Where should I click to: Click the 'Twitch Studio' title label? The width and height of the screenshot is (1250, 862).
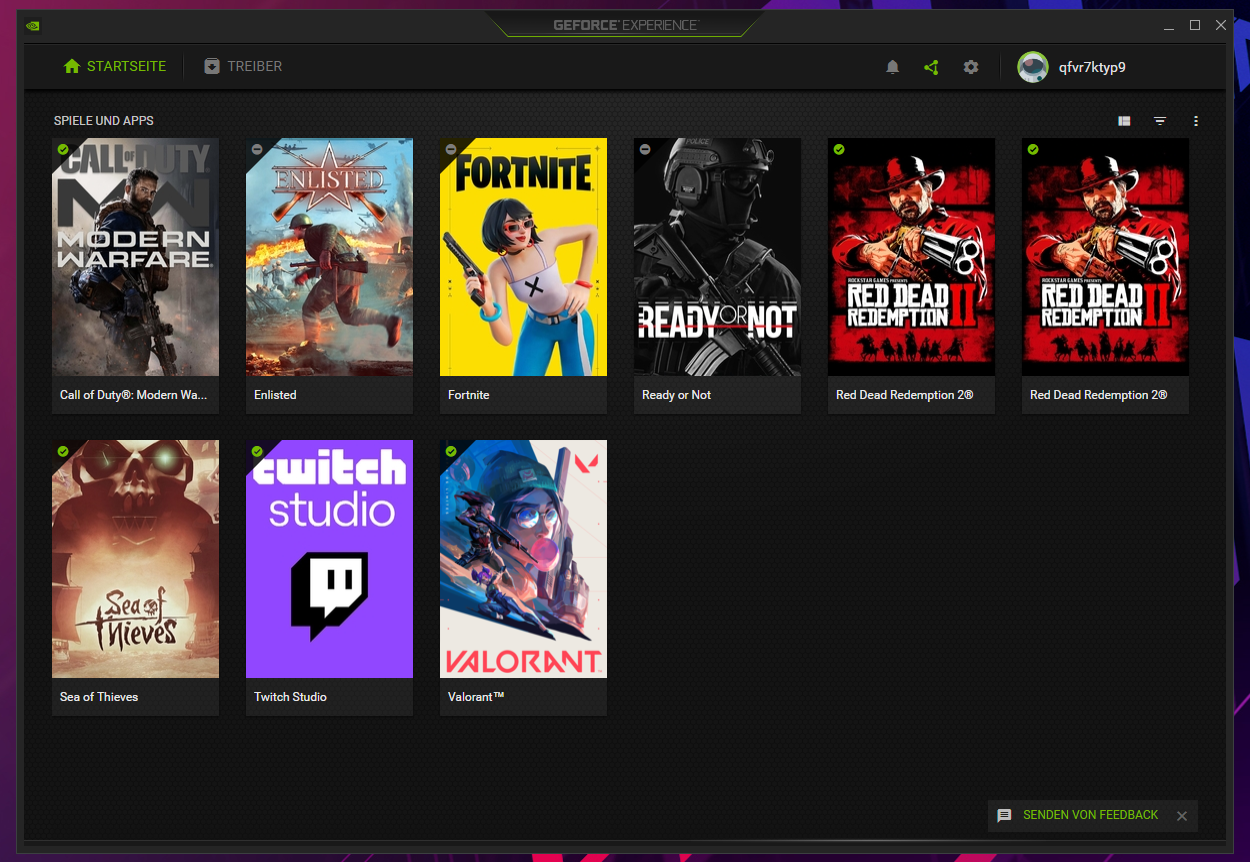point(290,697)
